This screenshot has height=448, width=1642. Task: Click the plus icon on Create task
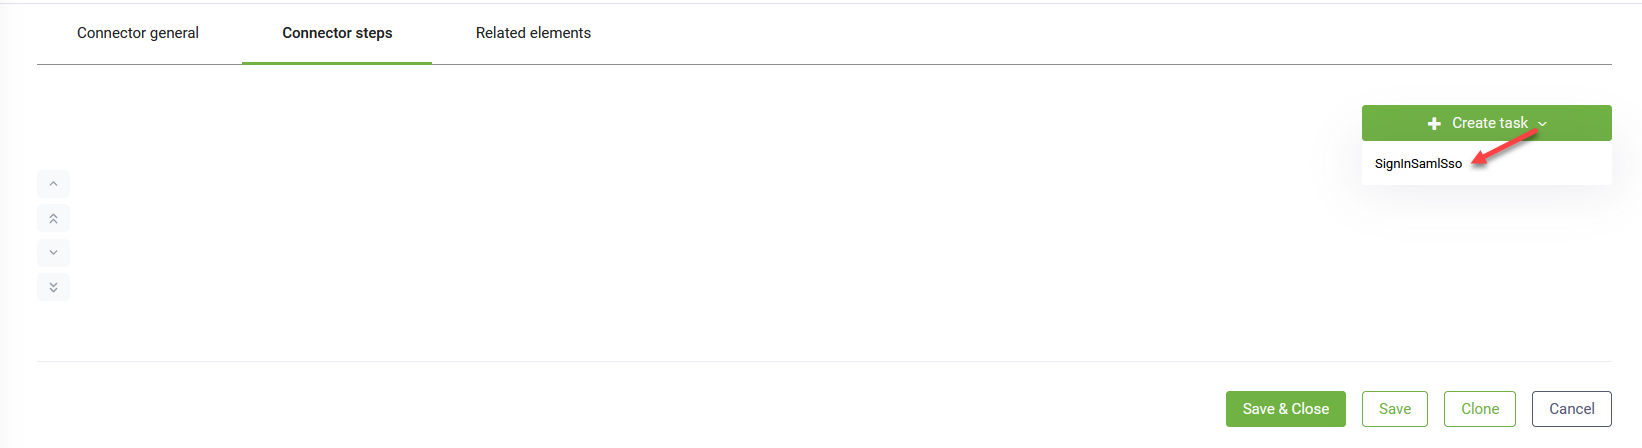pos(1434,123)
